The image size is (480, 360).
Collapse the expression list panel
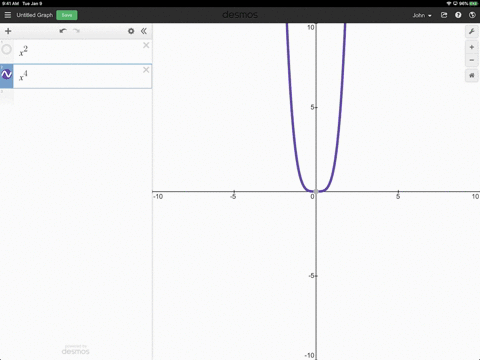144,31
